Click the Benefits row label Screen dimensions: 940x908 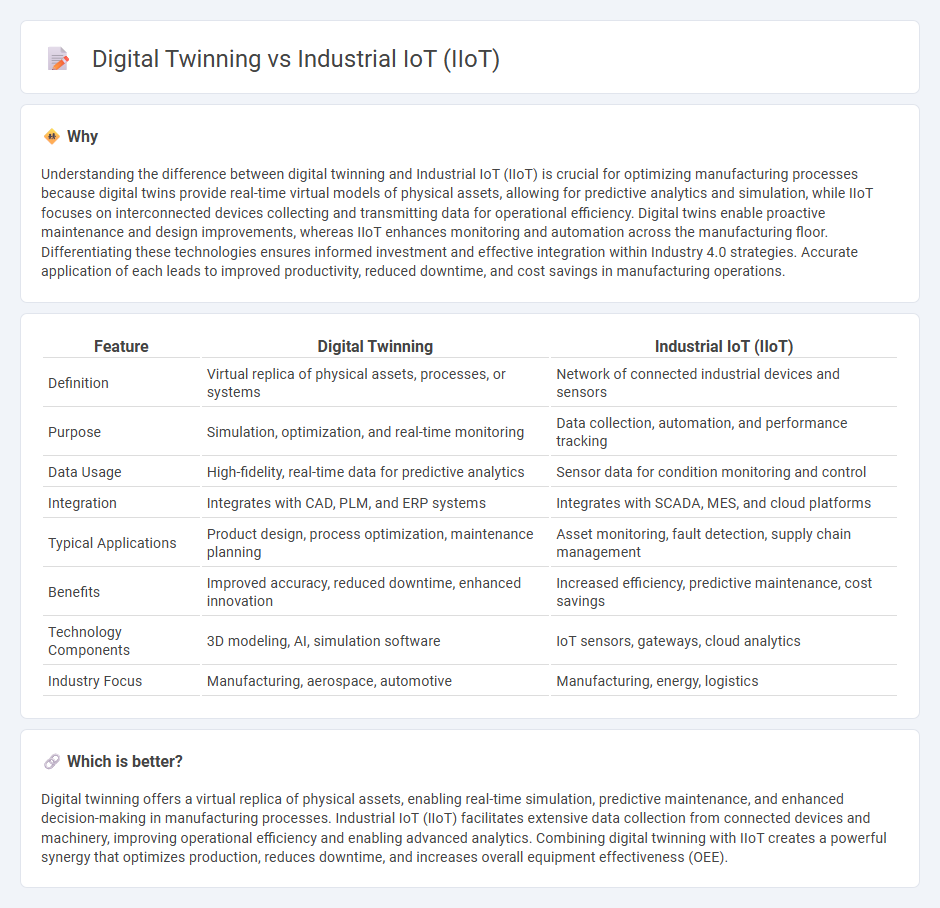[74, 592]
